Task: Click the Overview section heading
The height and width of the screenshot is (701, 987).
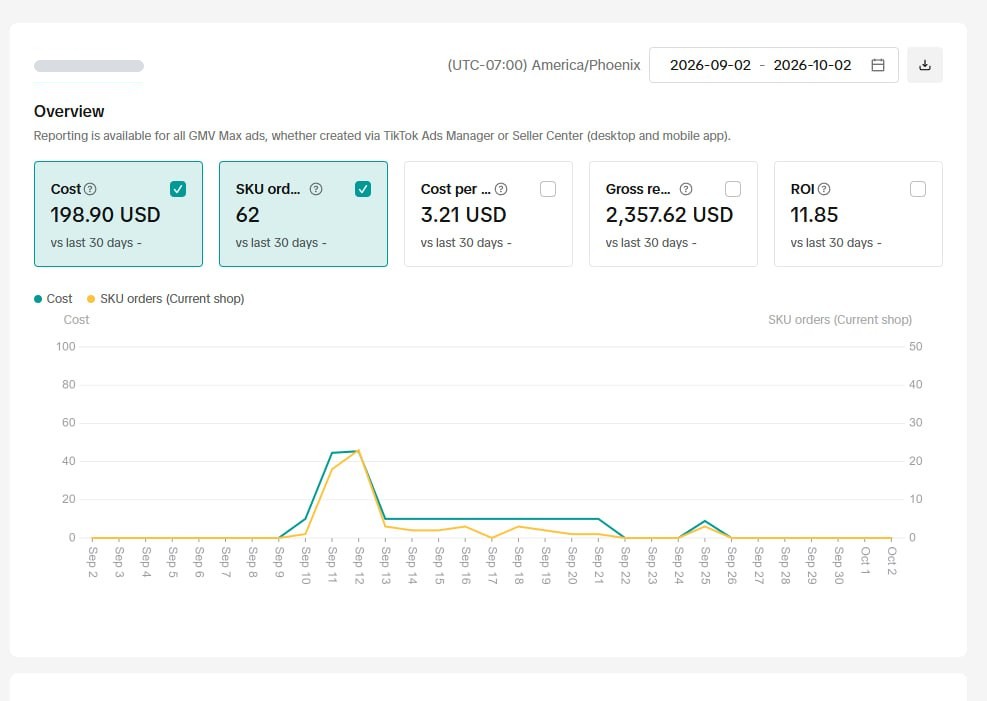Action: pos(69,111)
